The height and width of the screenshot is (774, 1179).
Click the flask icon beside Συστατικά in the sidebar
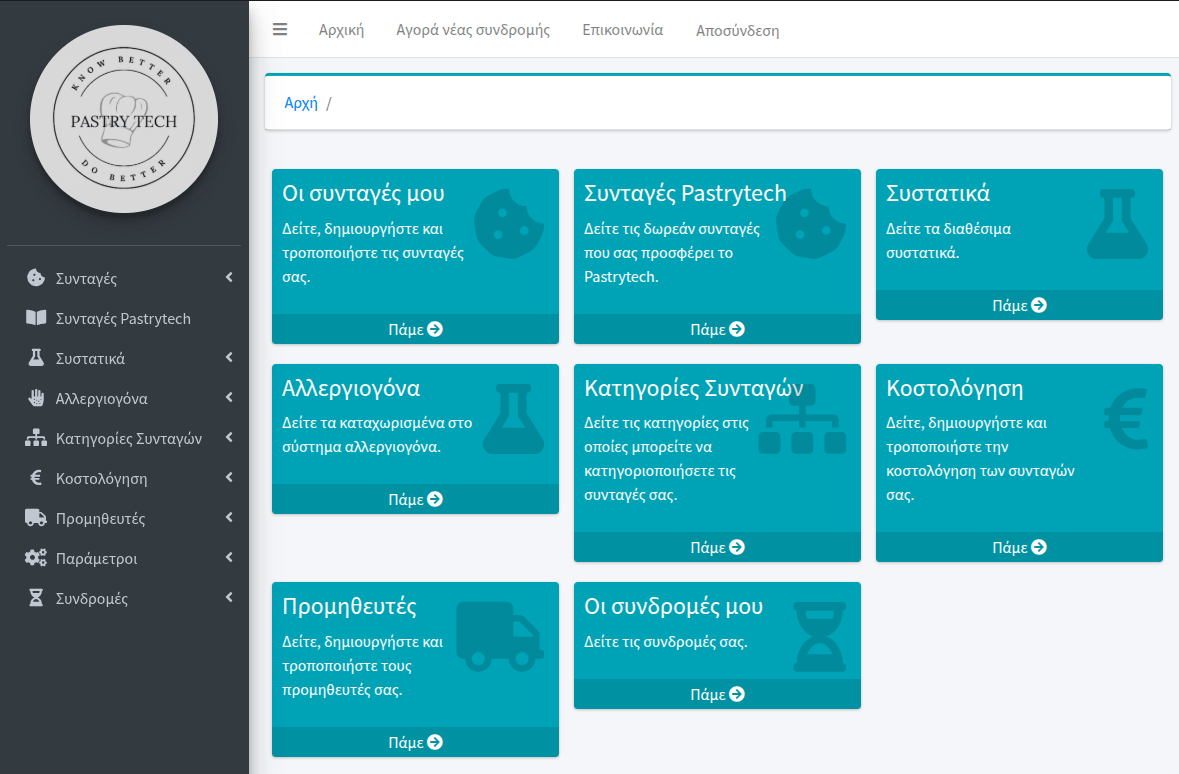[x=35, y=357]
